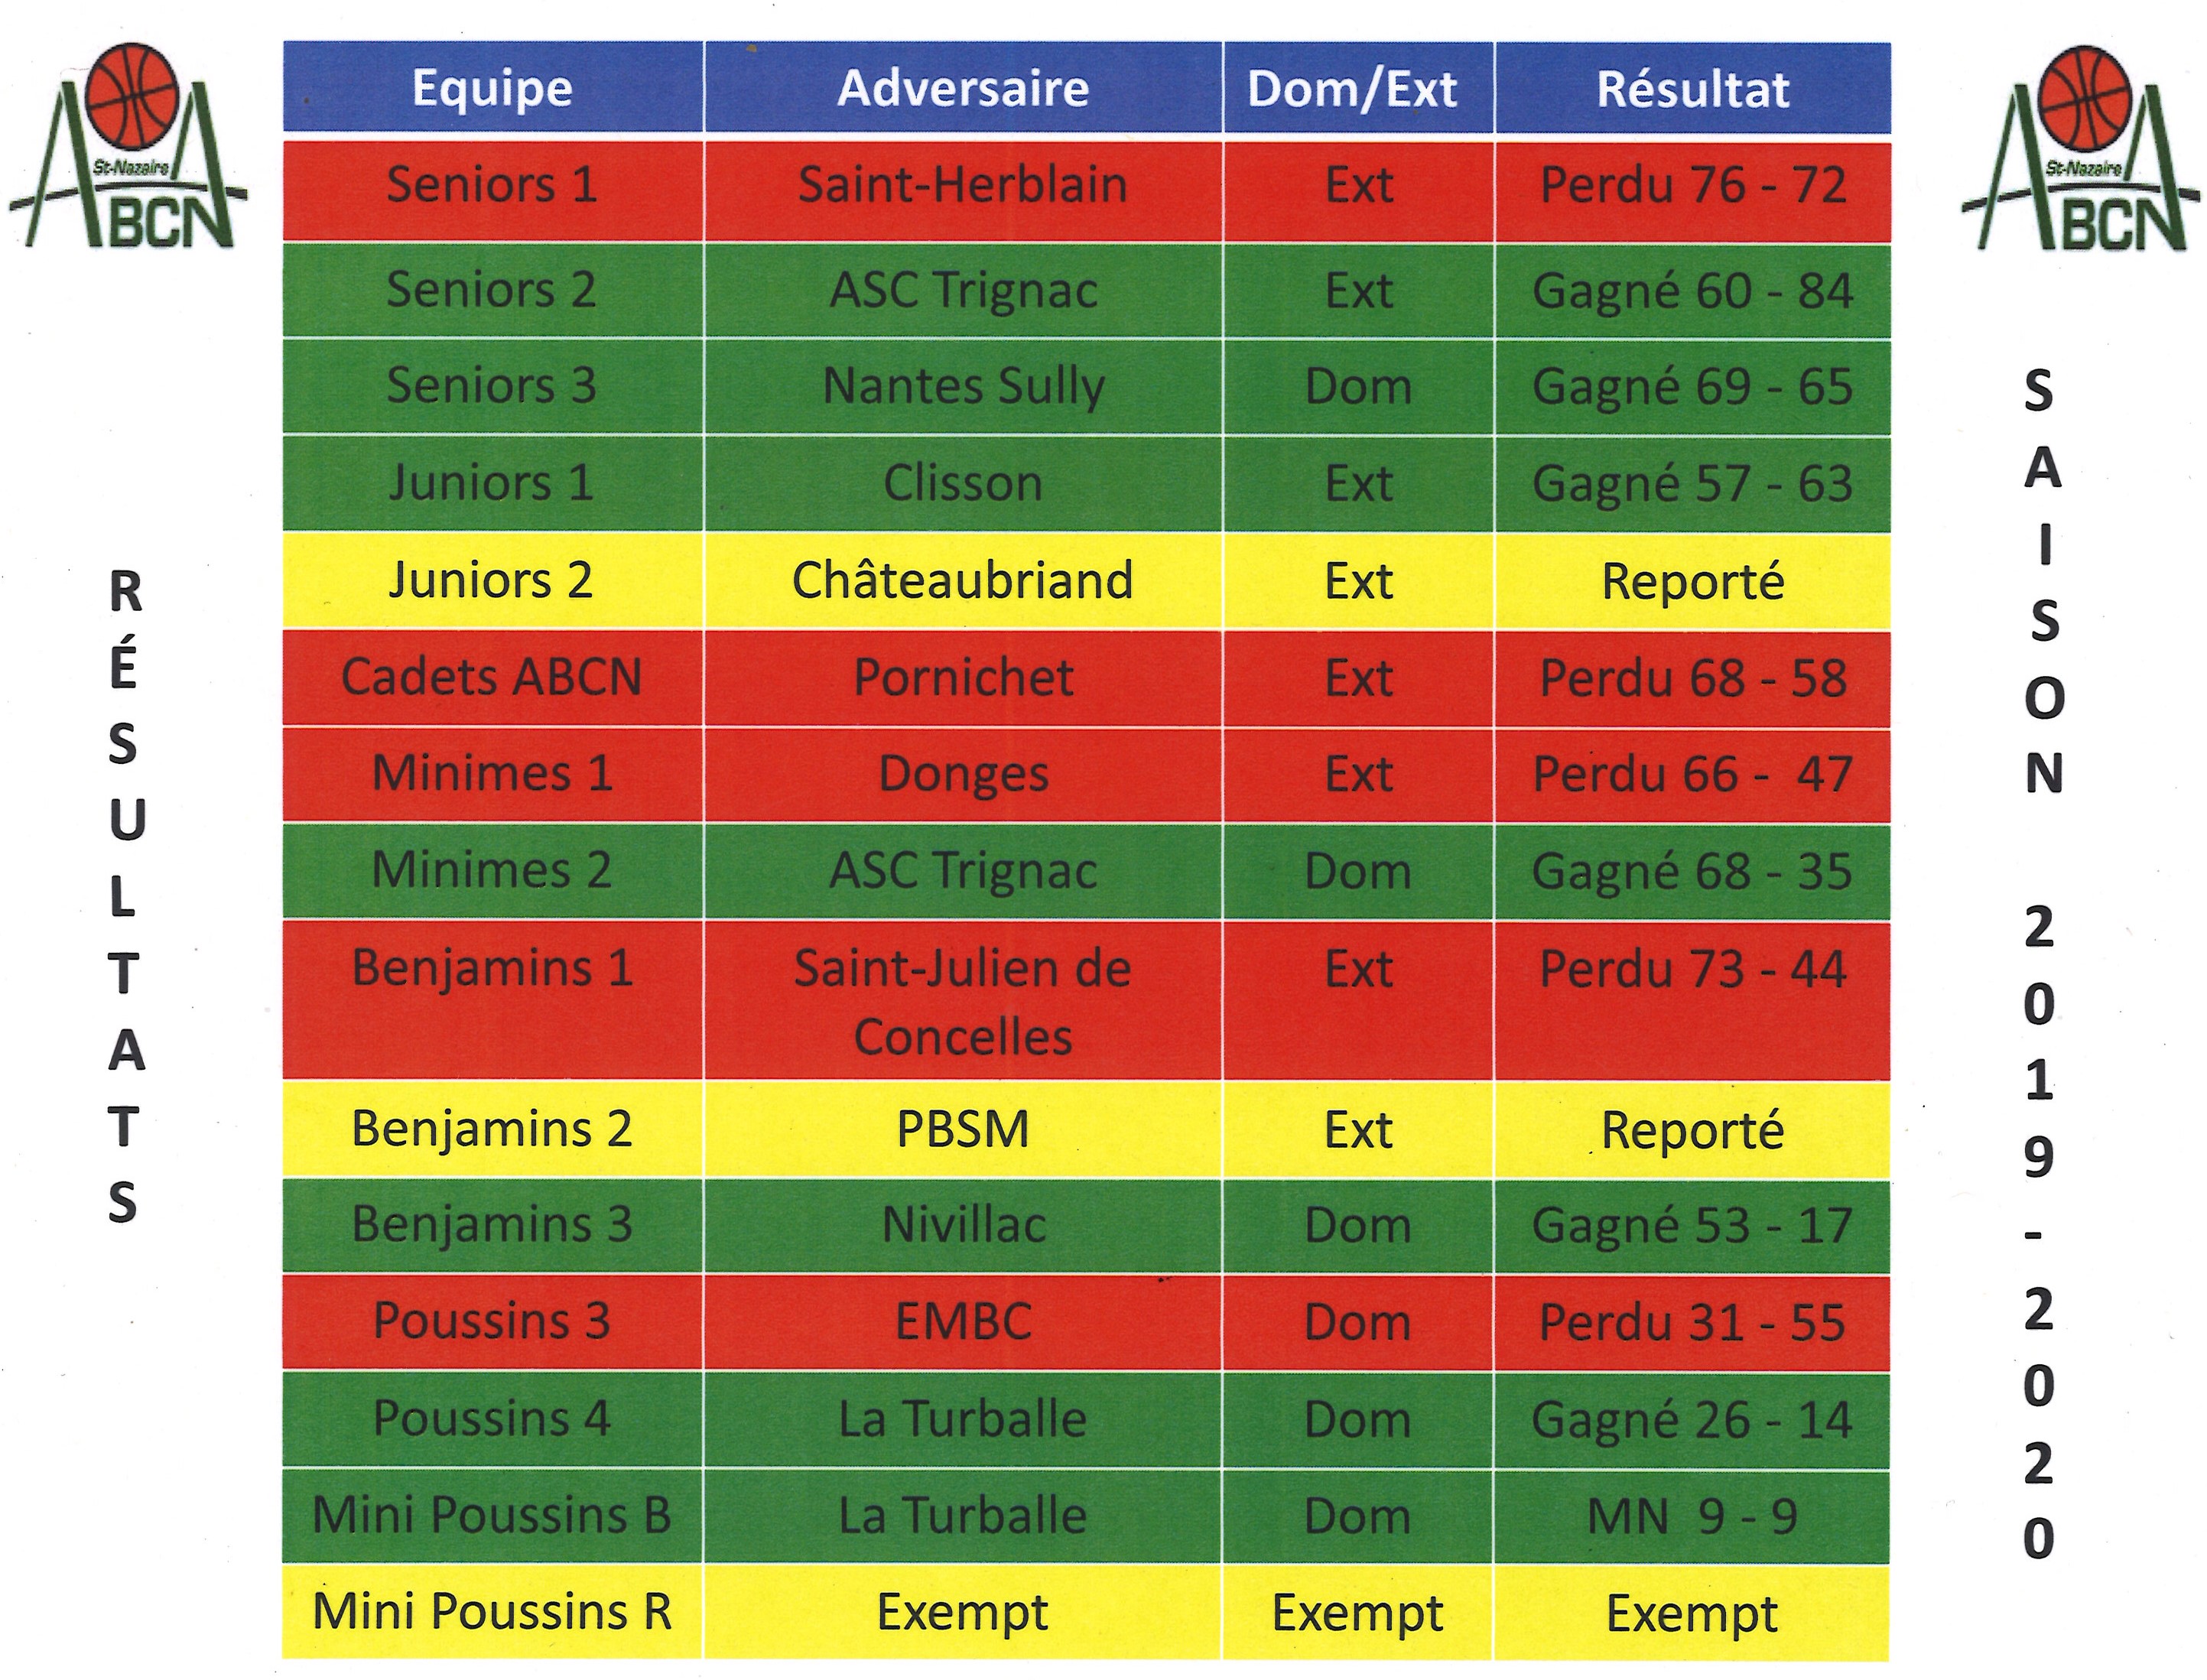The image size is (2207, 1680).
Task: Select the Seniors 1 team cell
Action: [x=492, y=185]
